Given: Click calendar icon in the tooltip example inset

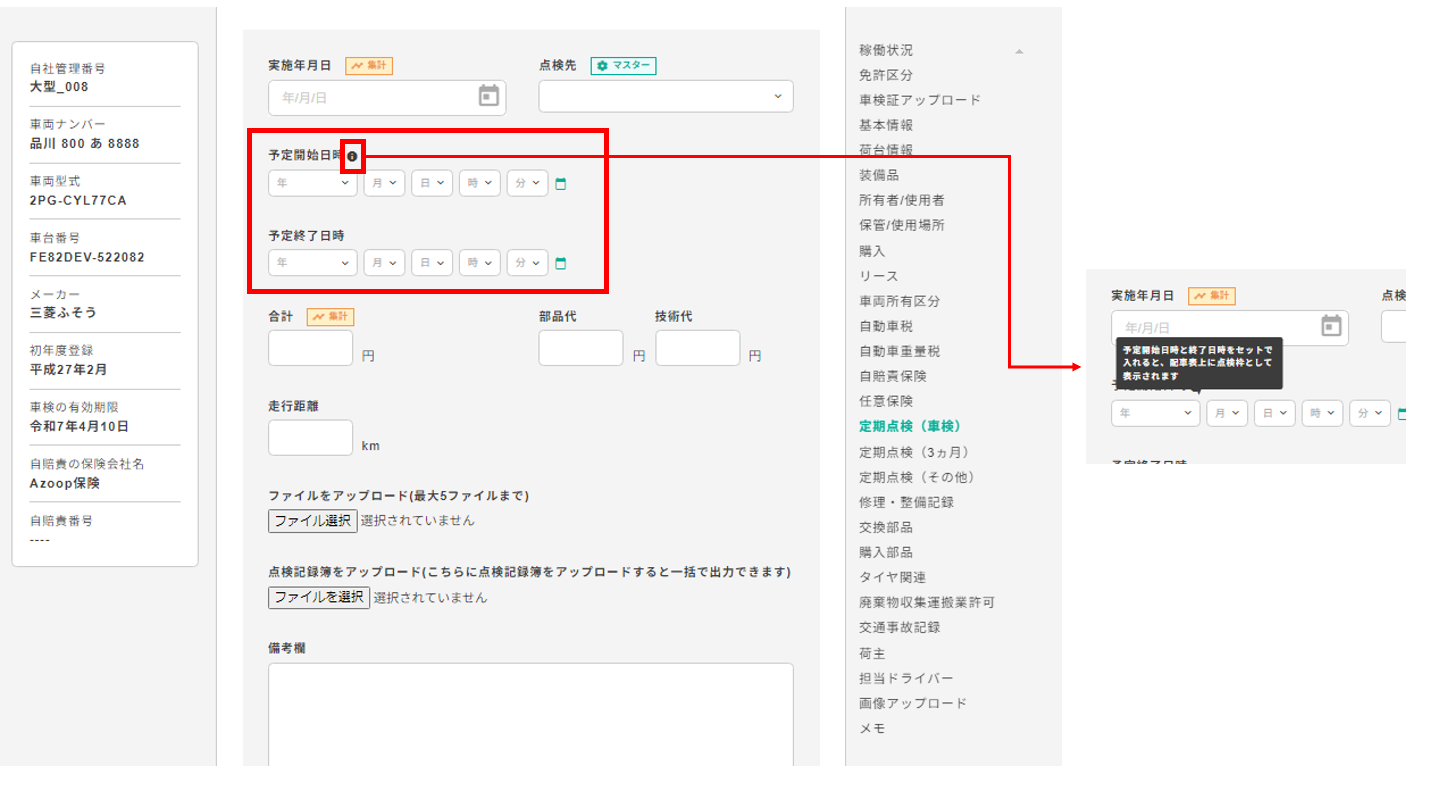Looking at the screenshot, I should [x=1331, y=326].
